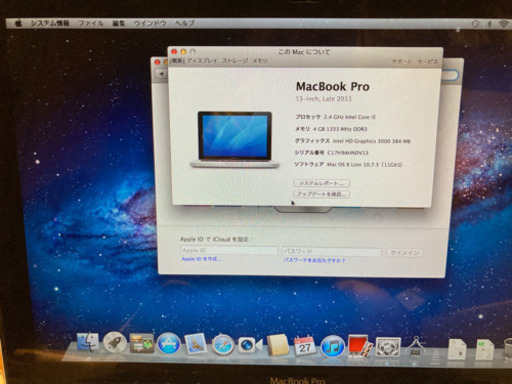
Task: Click the 4 GB 1333 MHz DDR3 text
Action: pyautogui.click(x=340, y=129)
